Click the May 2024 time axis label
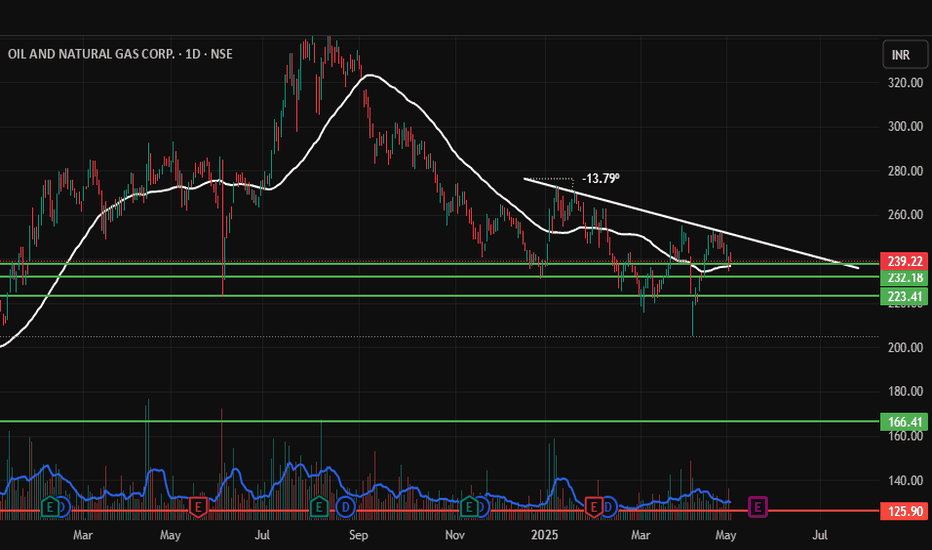 (170, 535)
